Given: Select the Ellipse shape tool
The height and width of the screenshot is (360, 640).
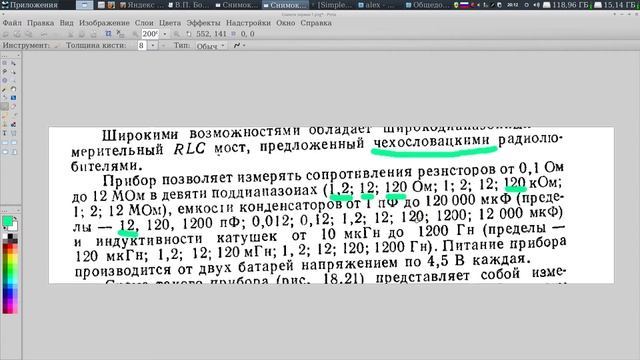Looking at the screenshot, I should pos(4,152).
